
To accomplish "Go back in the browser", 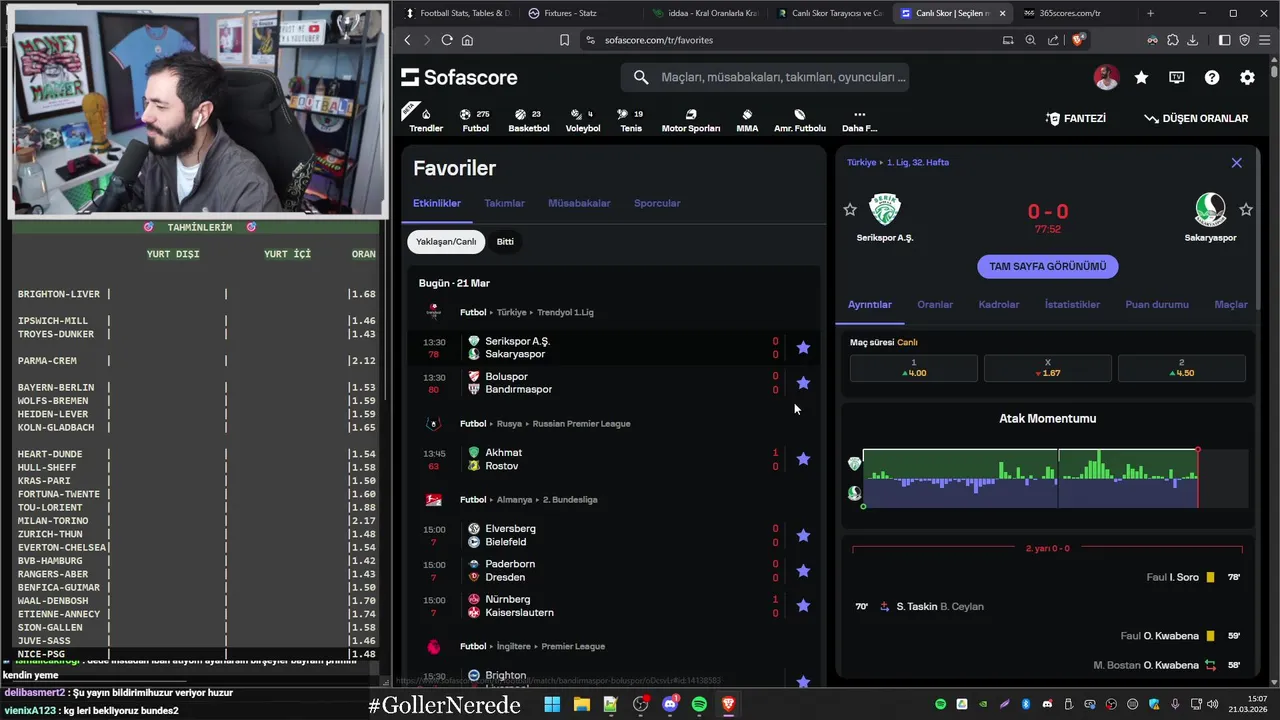I will pyautogui.click(x=407, y=40).
